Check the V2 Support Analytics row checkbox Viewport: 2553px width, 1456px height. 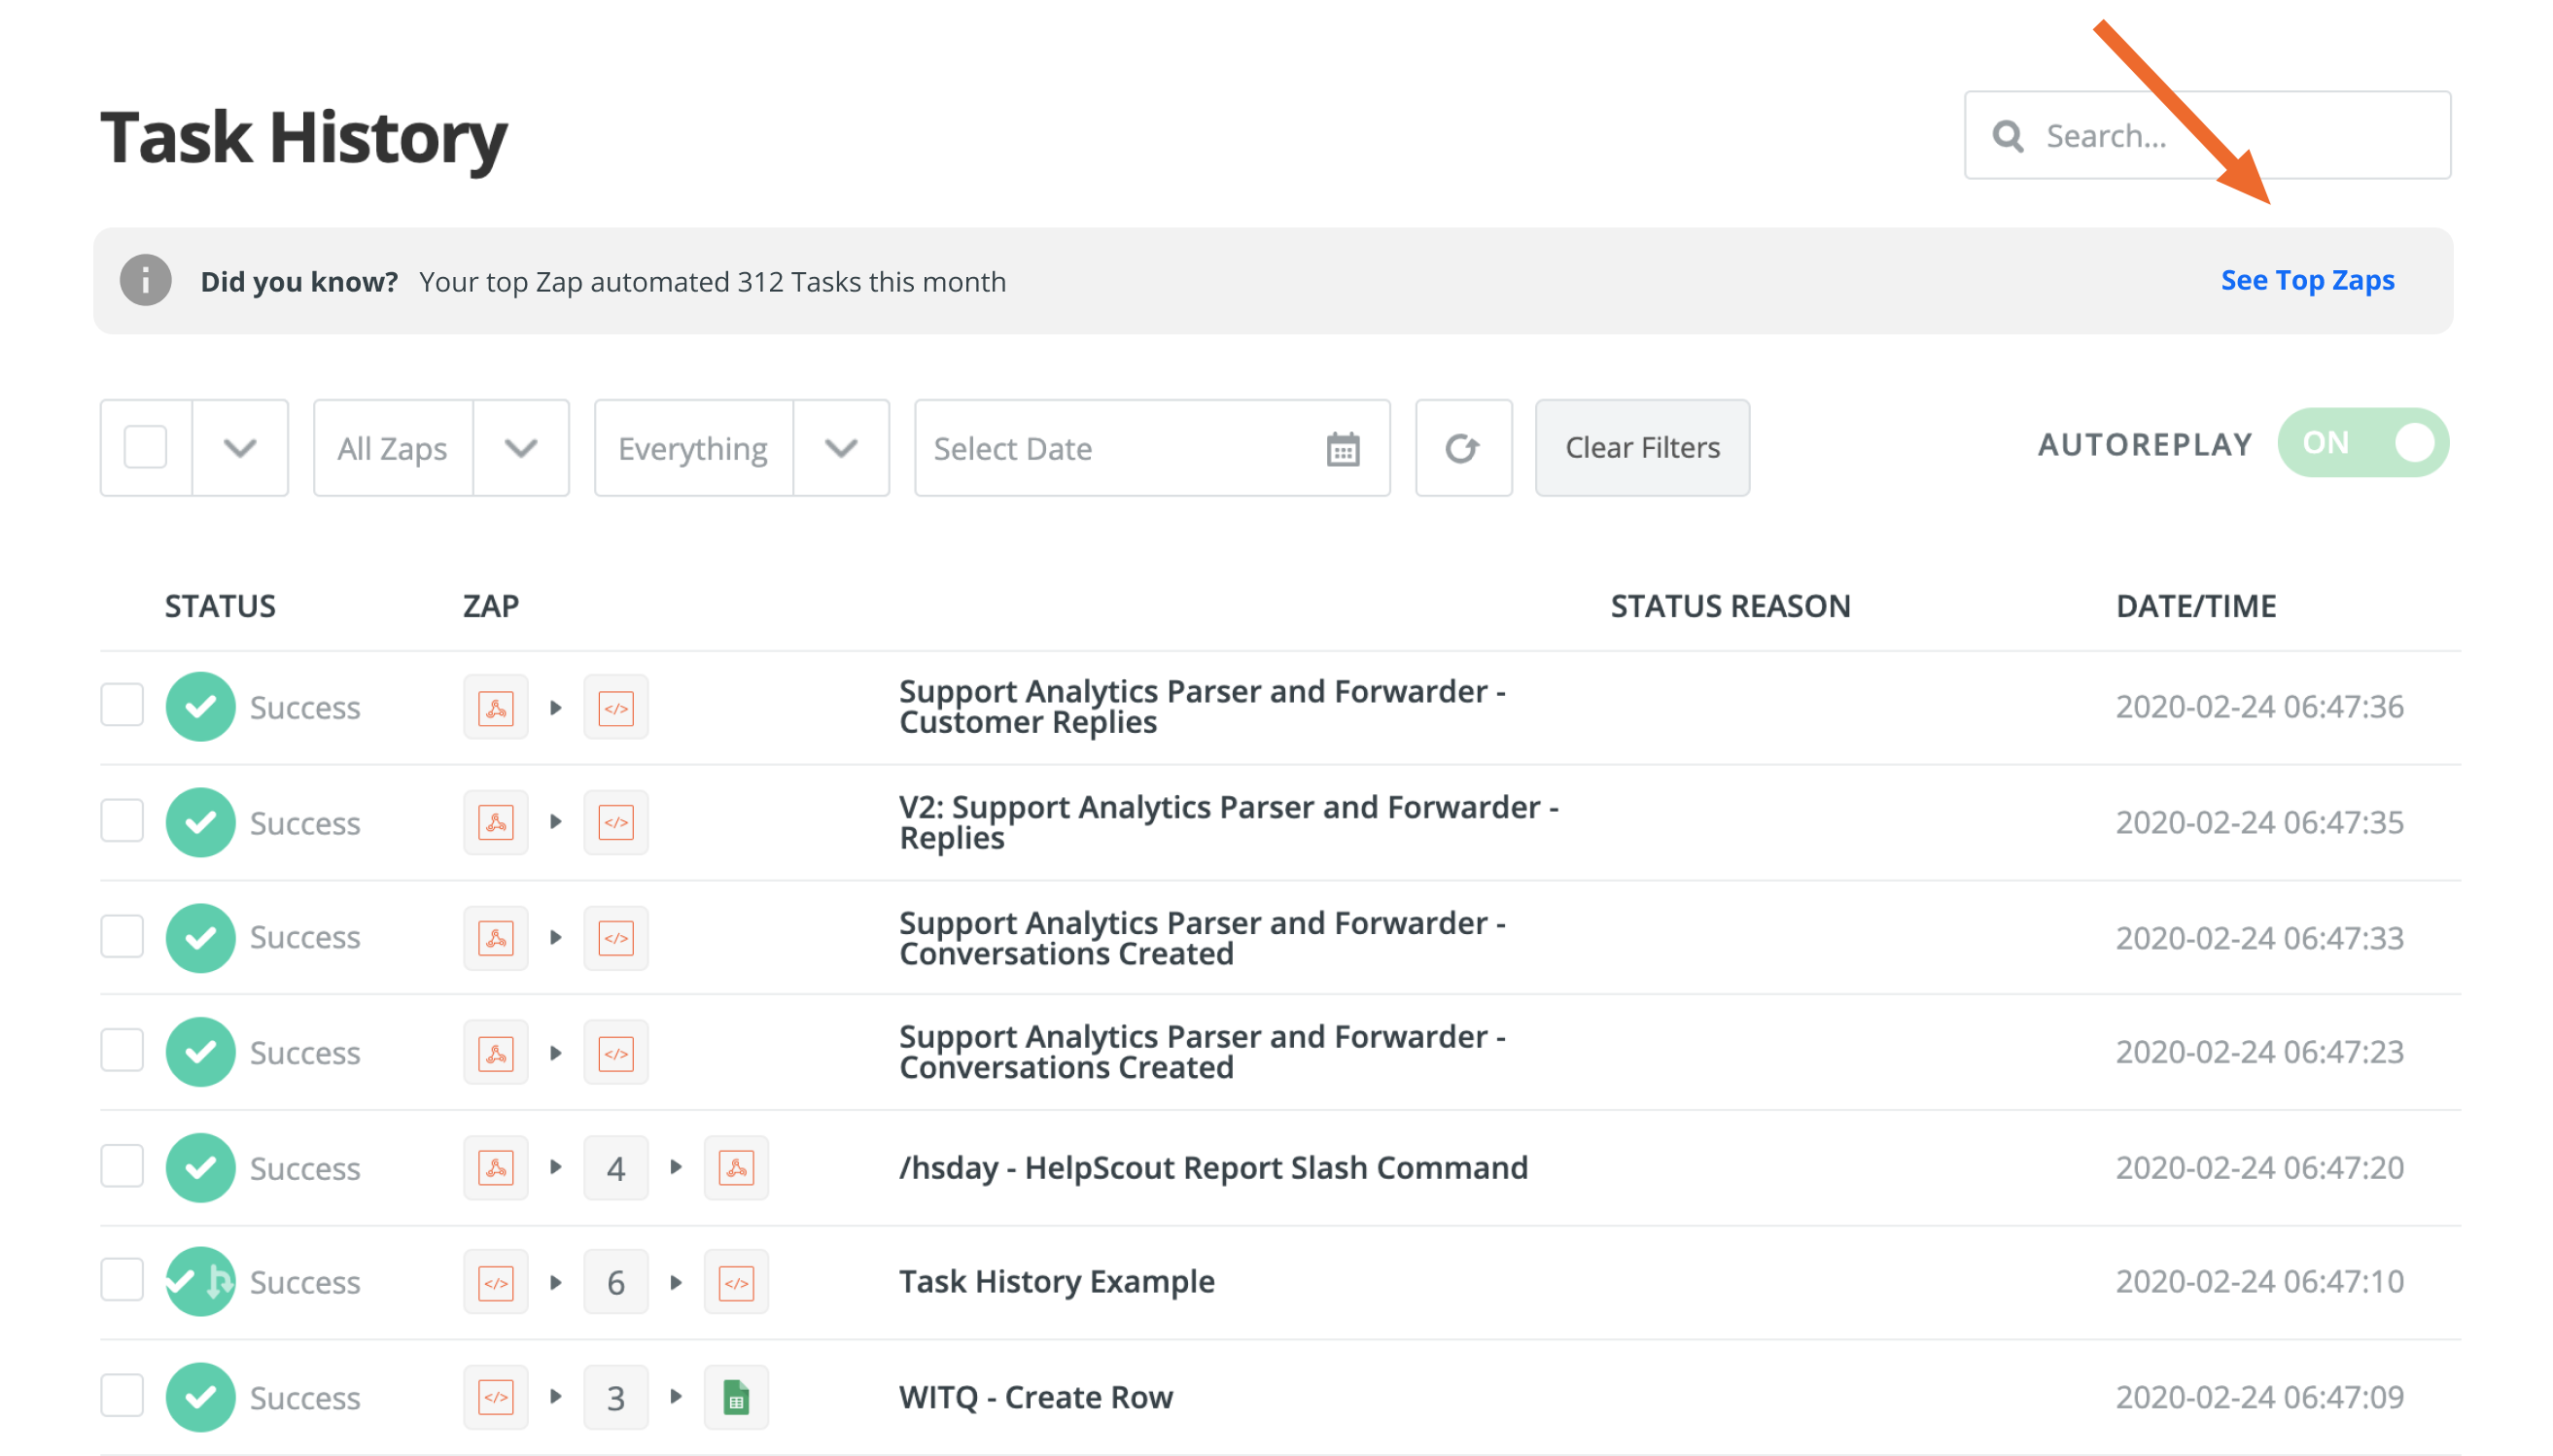click(x=122, y=820)
